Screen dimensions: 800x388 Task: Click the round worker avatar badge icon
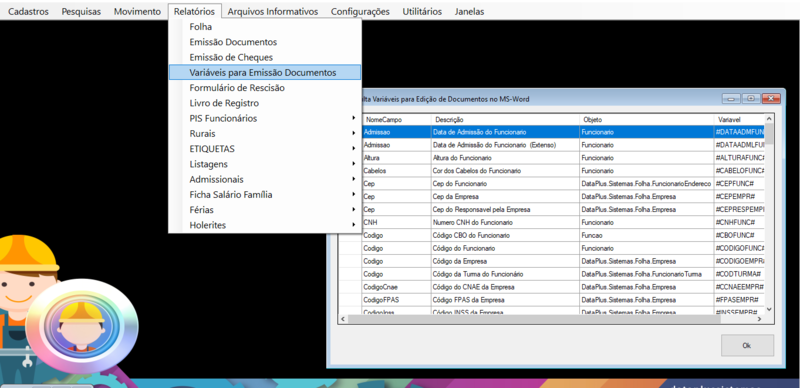pos(82,326)
